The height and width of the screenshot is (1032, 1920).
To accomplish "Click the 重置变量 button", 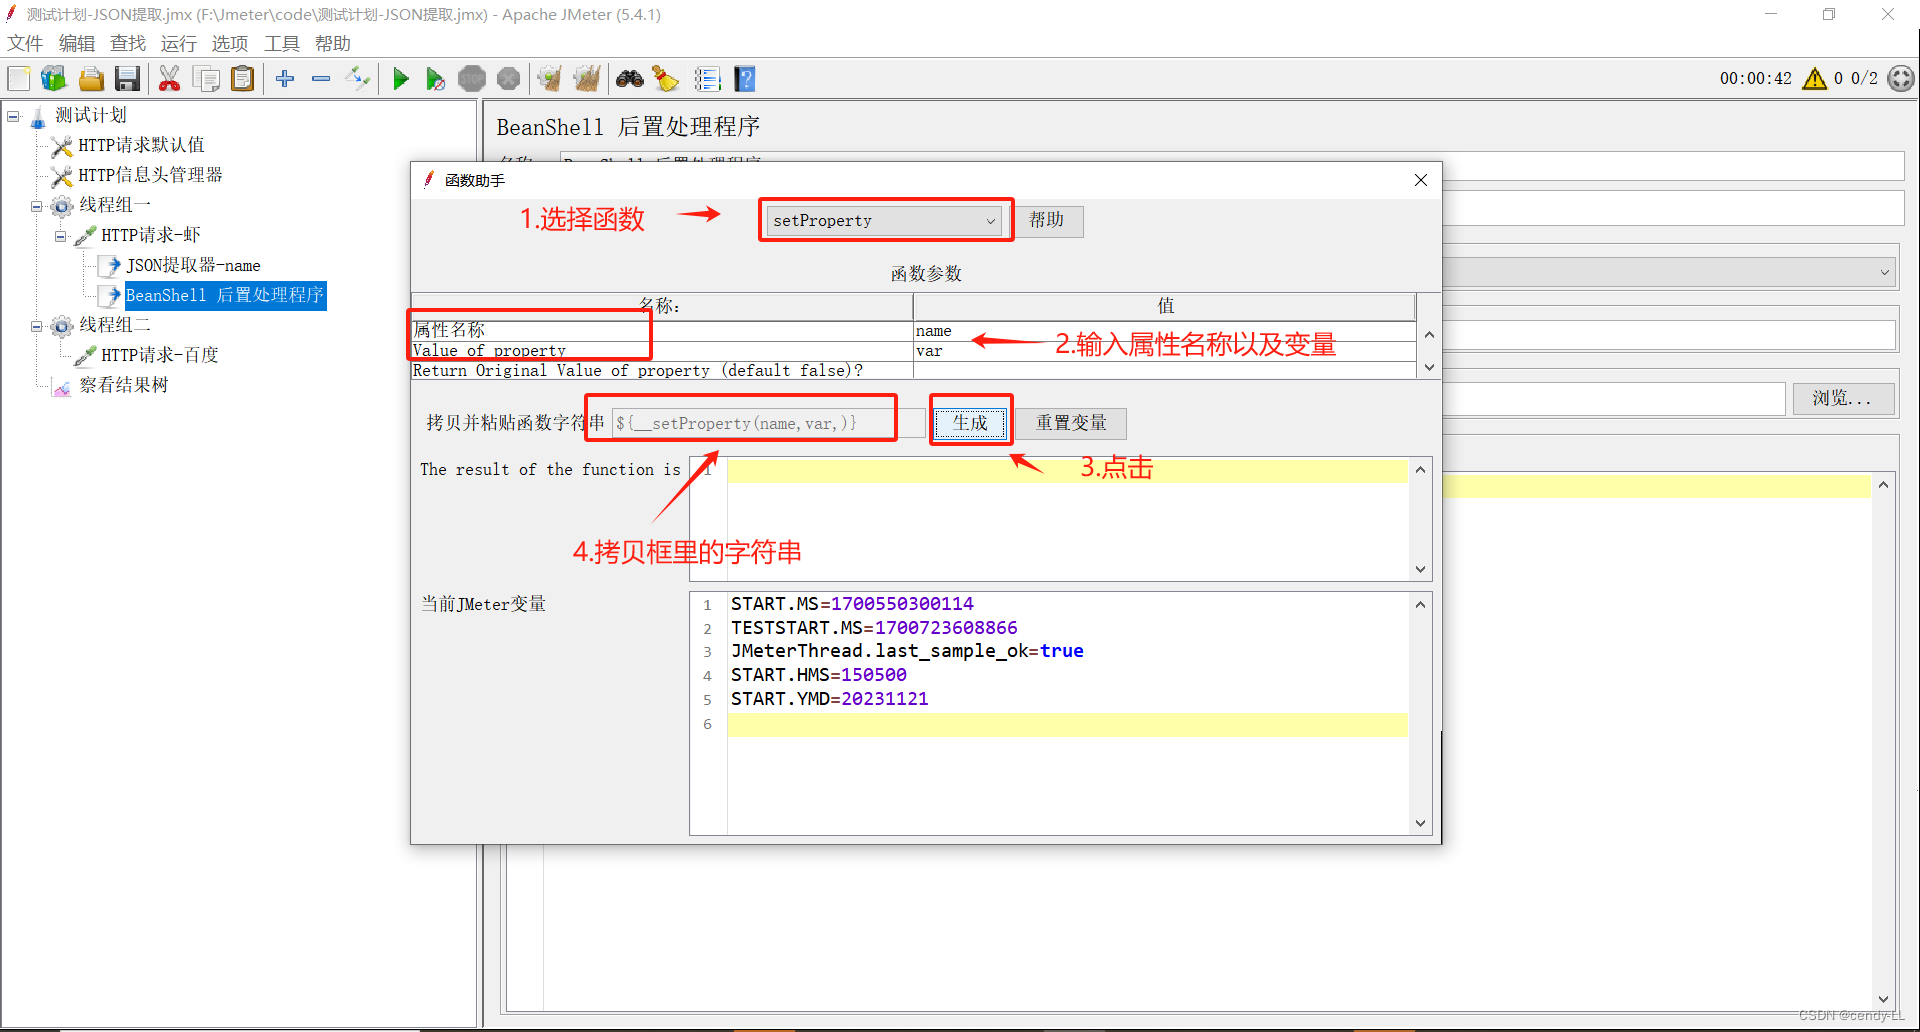I will click(1071, 423).
